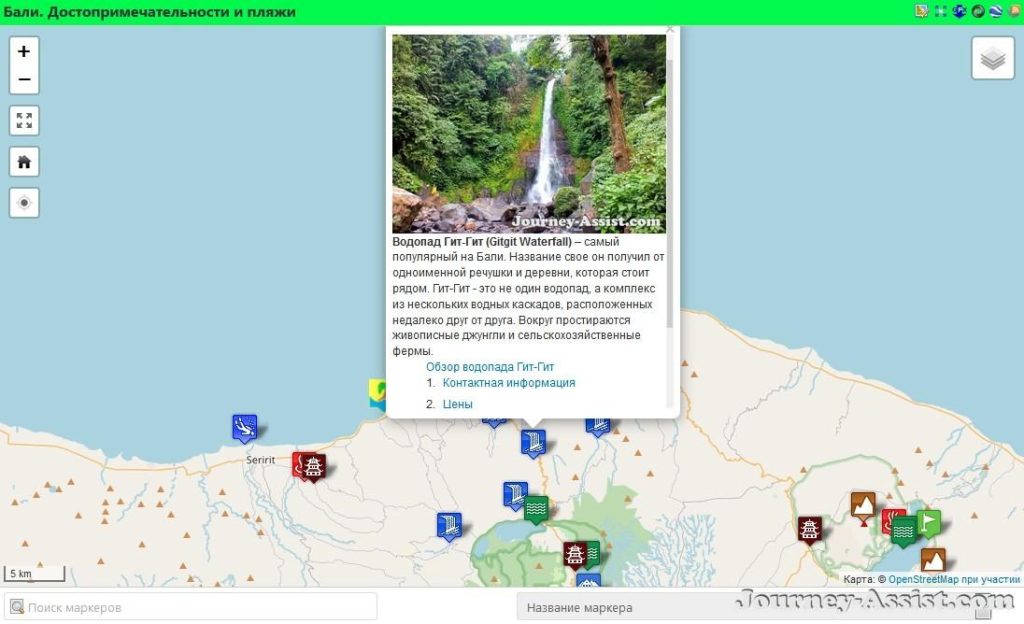Viewport: 1024px width, 624px height.
Task: Select the yellow-green marker left of popup
Action: 377,394
